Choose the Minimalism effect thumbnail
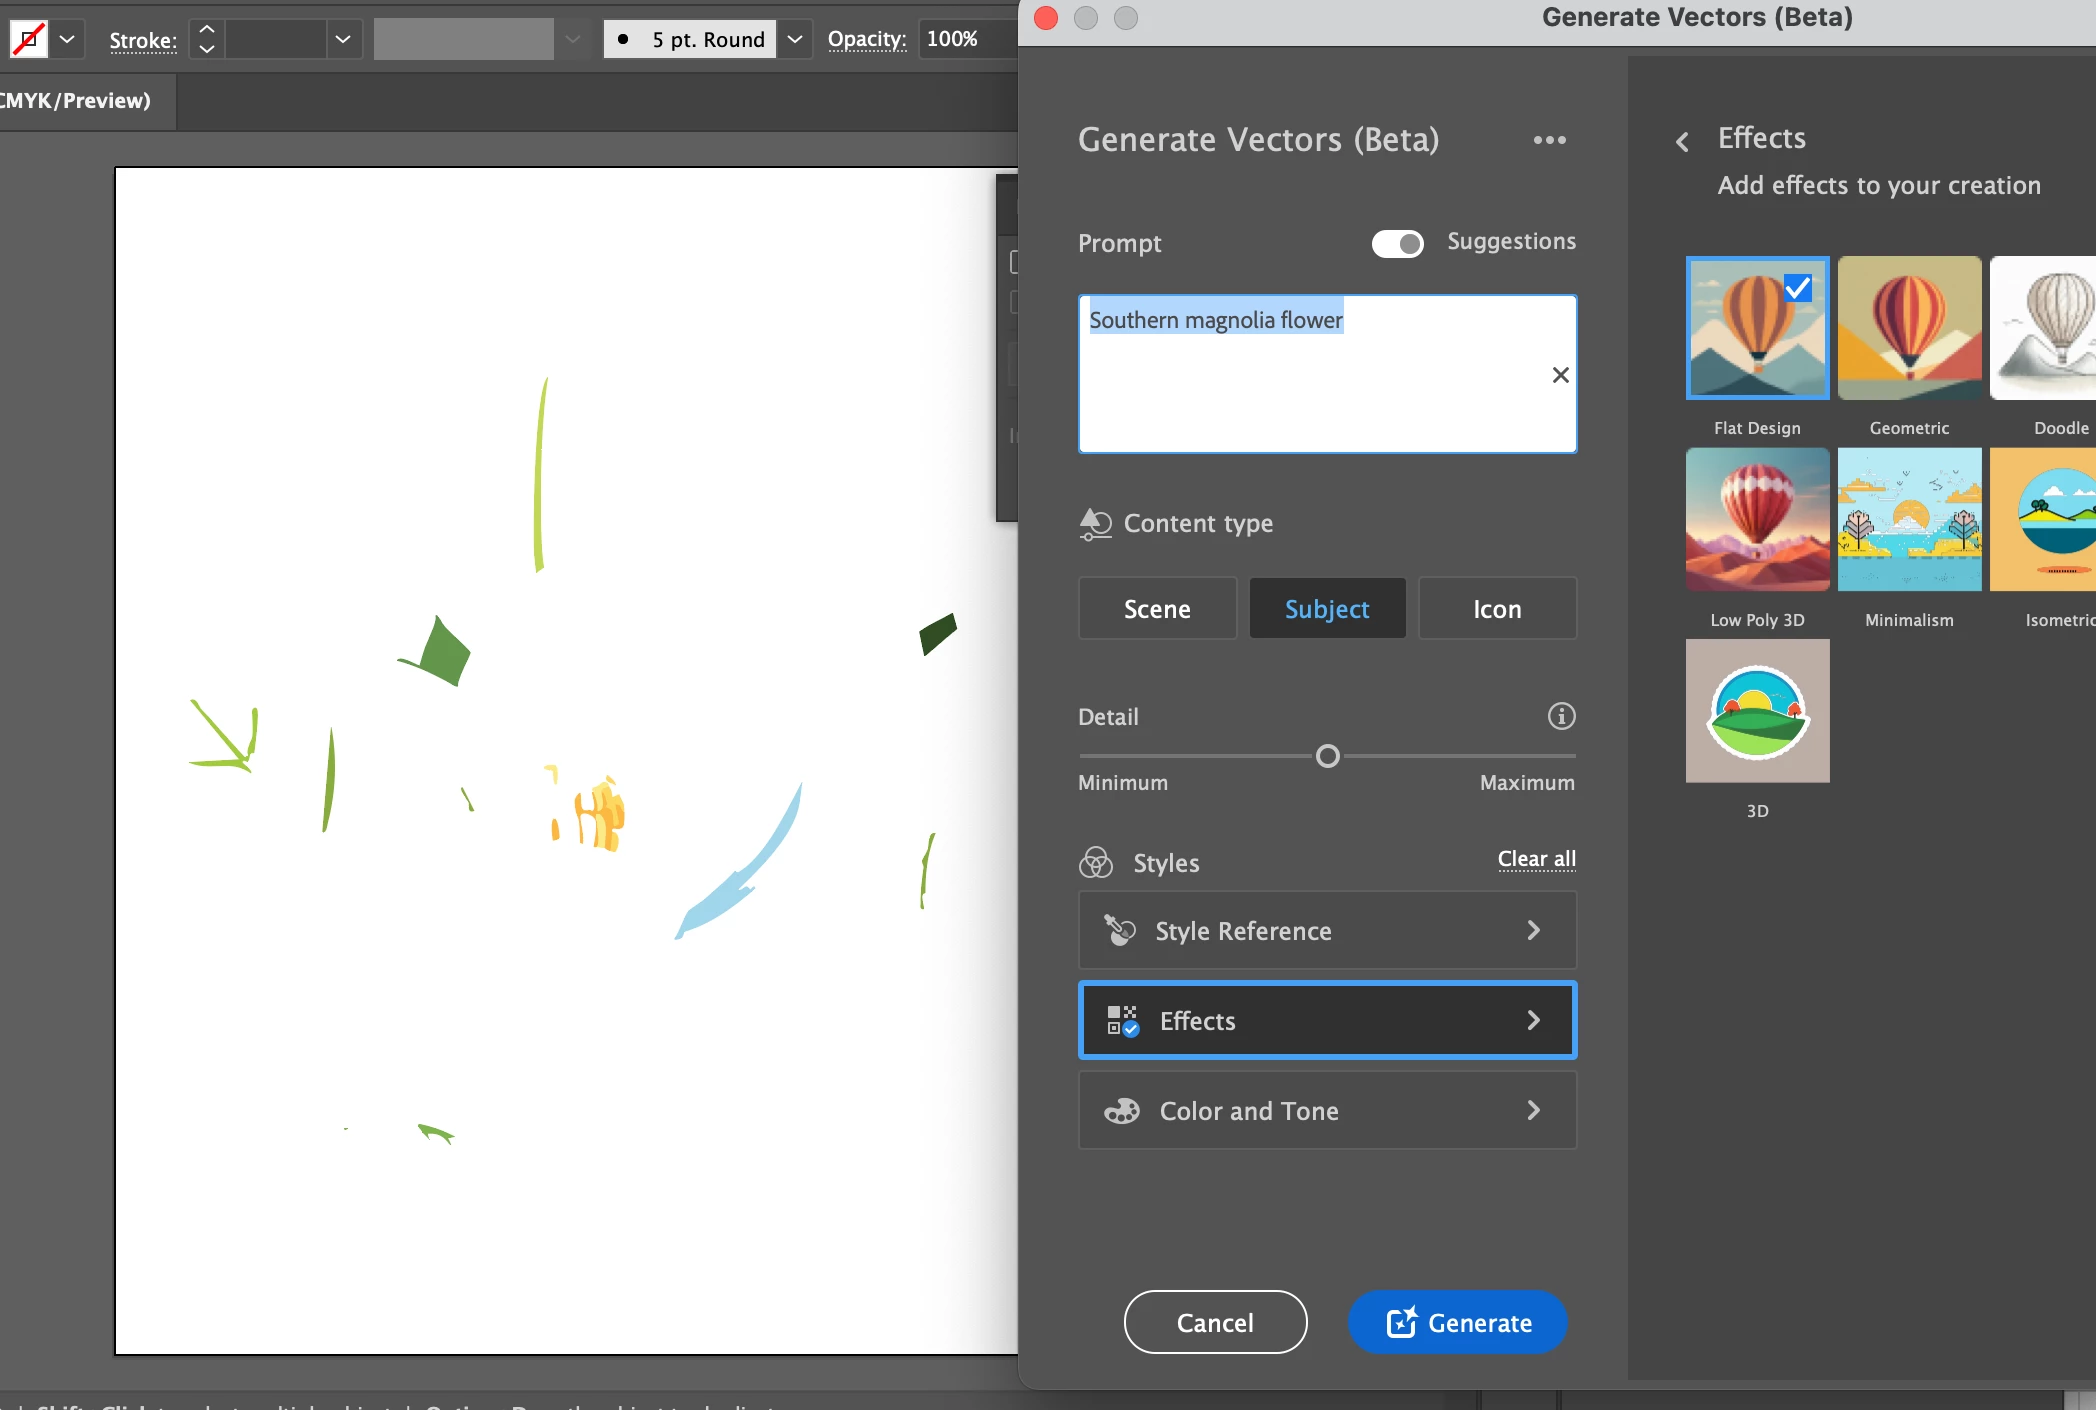The width and height of the screenshot is (2096, 1410). point(1909,520)
